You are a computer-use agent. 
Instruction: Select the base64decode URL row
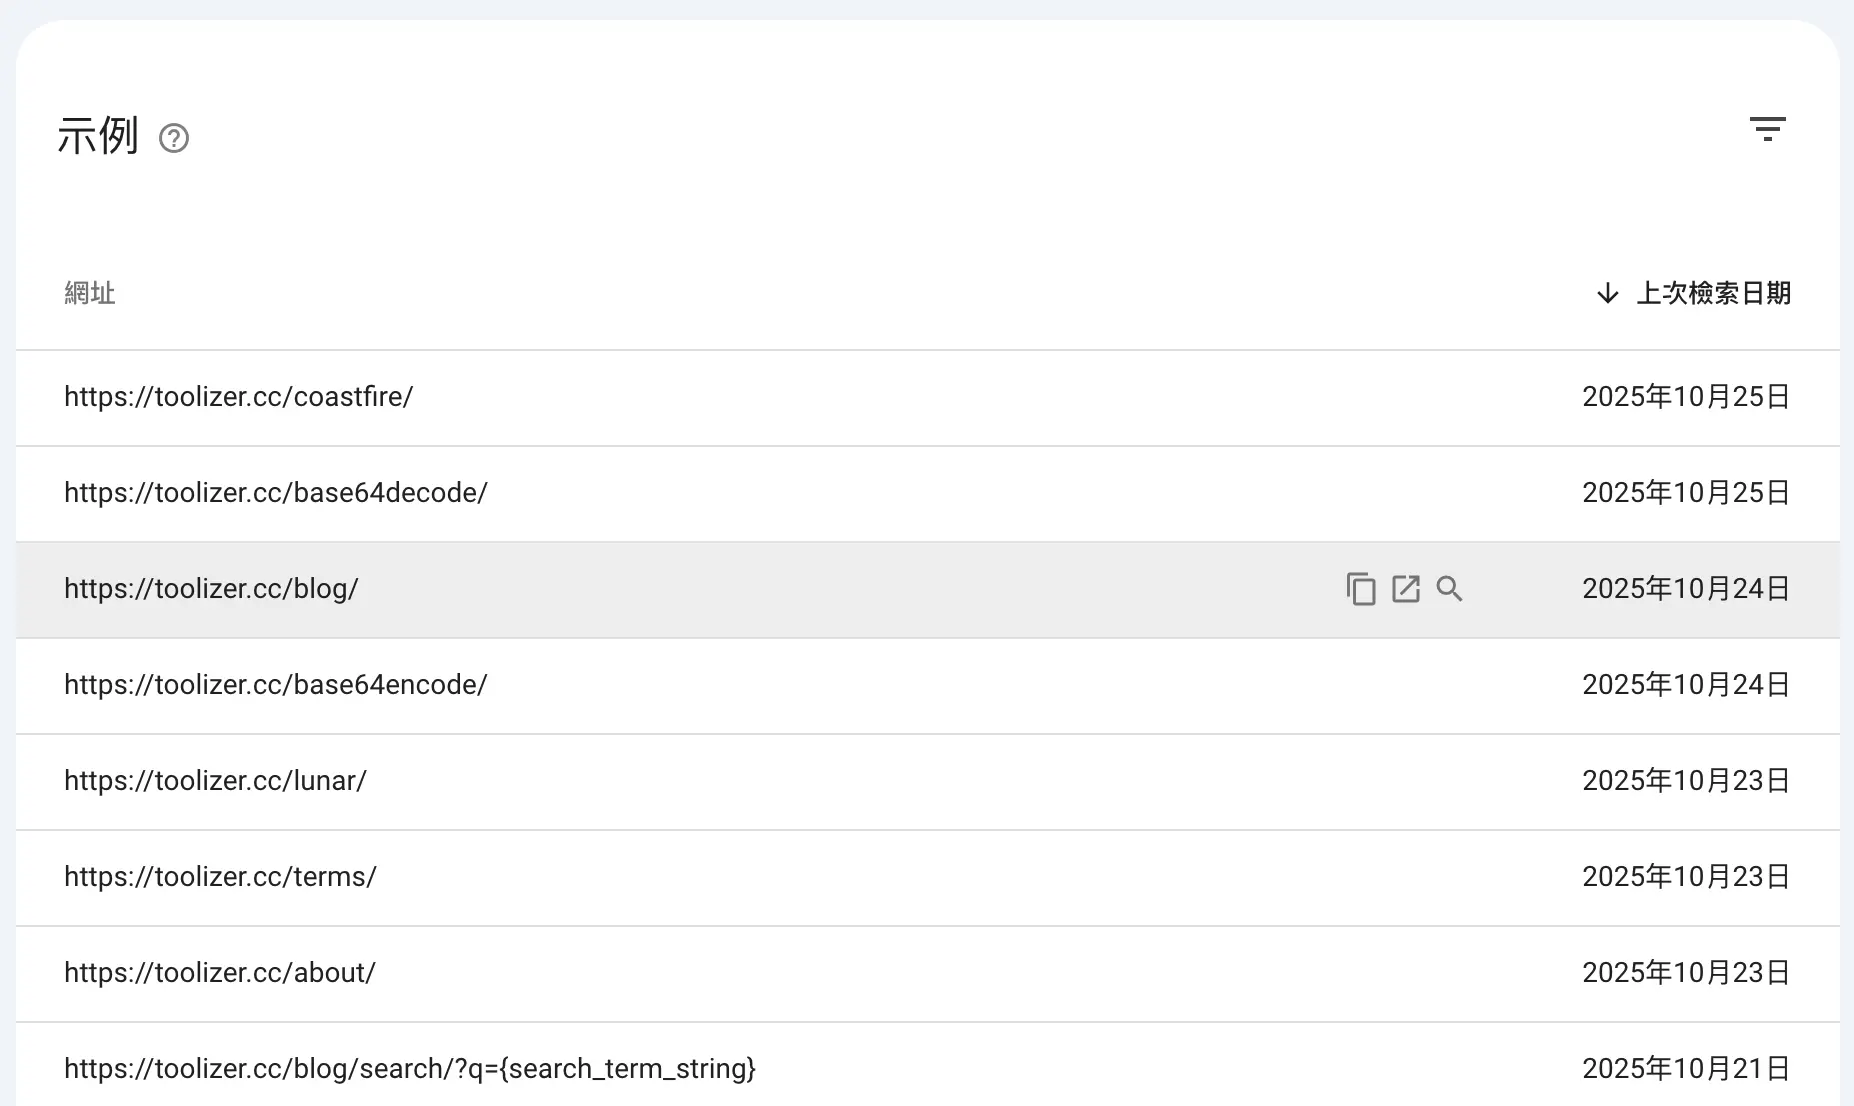pyautogui.click(x=275, y=493)
